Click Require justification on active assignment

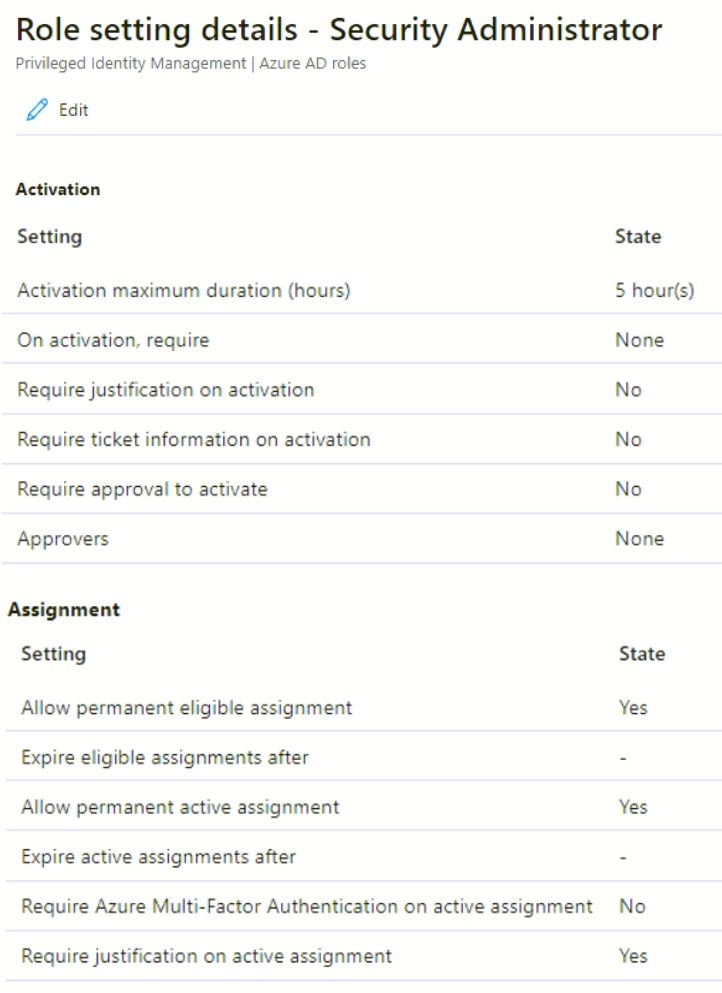click(206, 956)
